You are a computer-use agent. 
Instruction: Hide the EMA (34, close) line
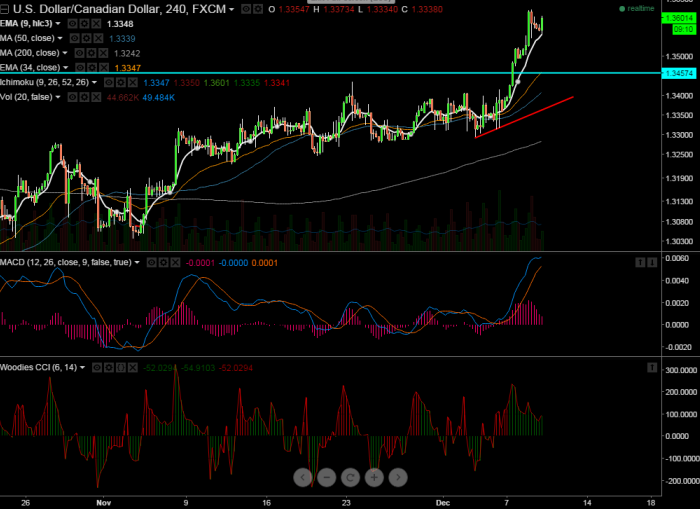coord(80,68)
